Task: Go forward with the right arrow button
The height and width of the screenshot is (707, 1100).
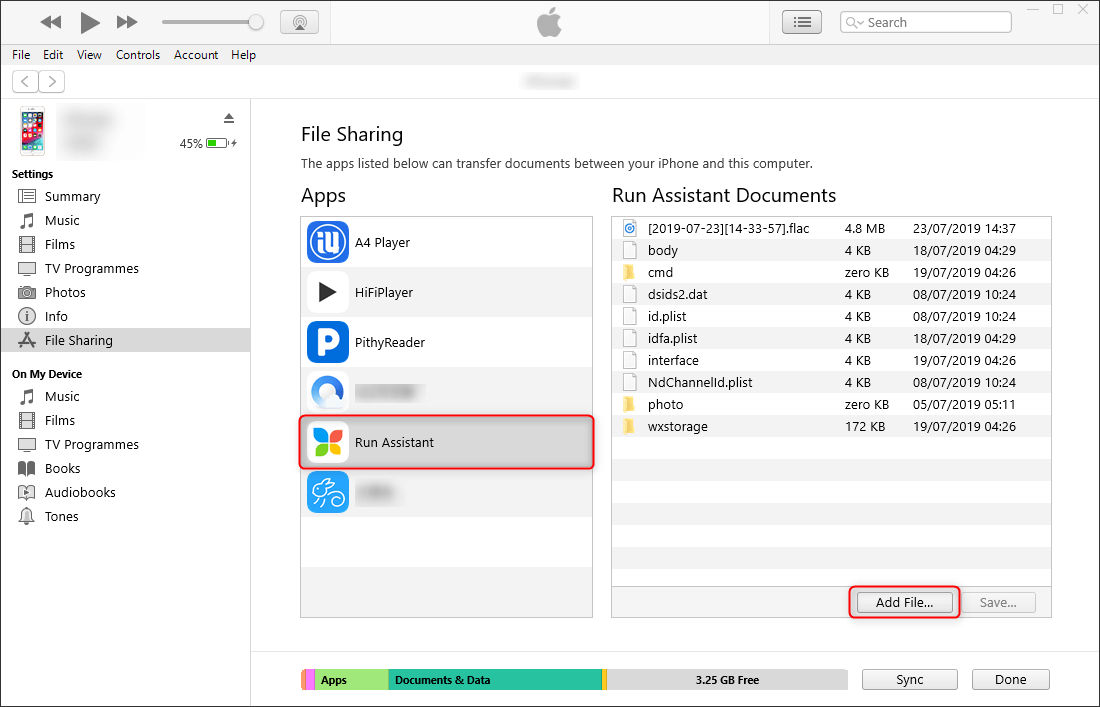Action: pos(52,81)
